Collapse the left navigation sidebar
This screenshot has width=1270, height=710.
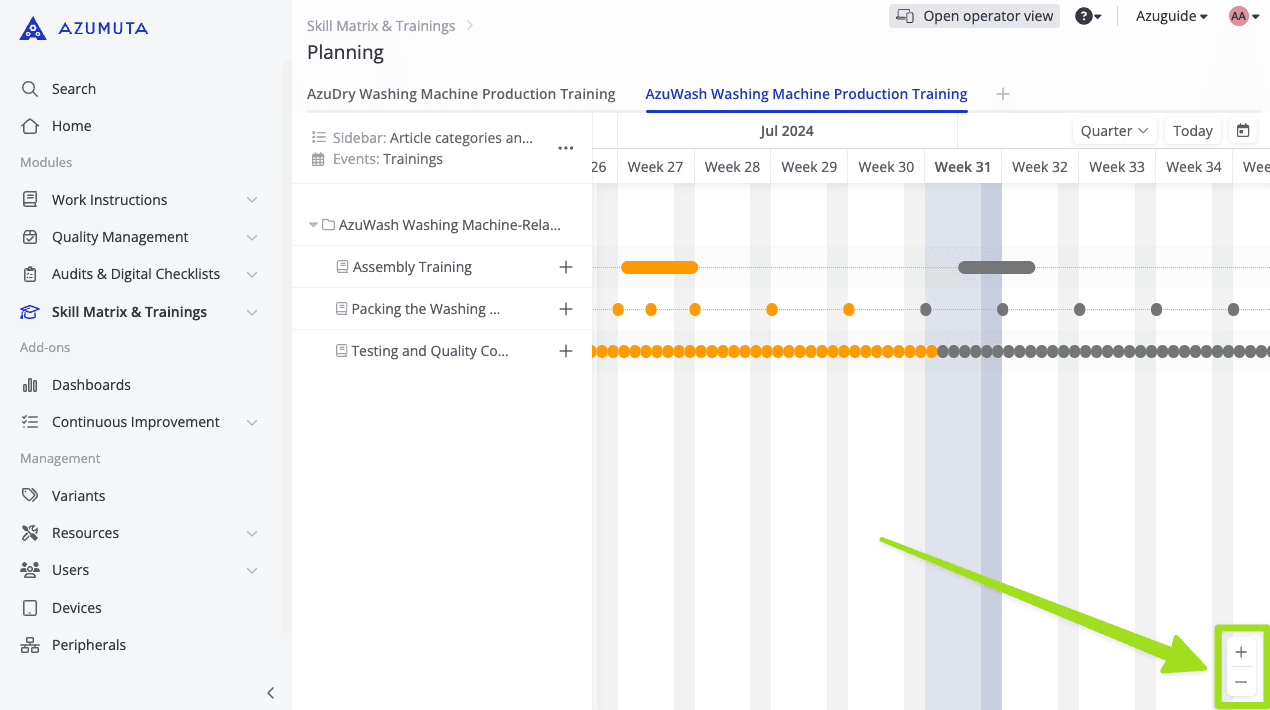click(270, 693)
